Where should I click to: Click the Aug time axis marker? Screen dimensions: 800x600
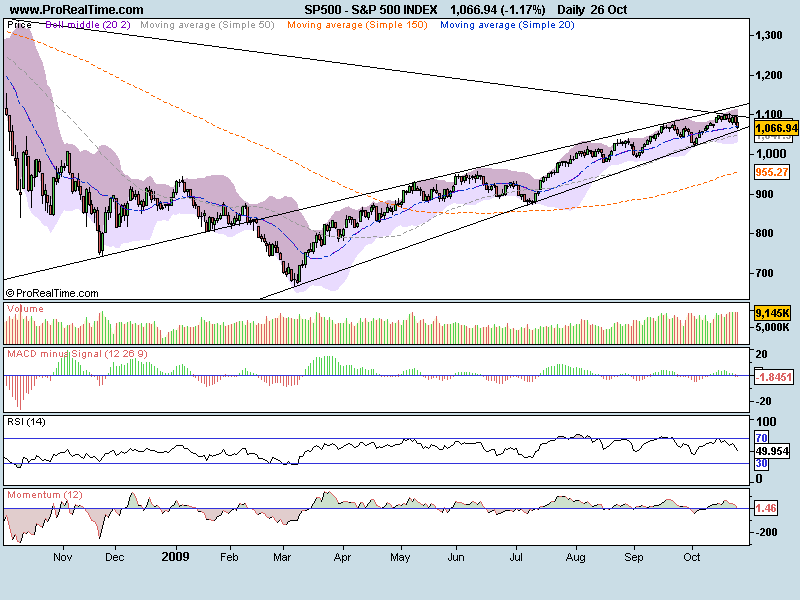575,557
